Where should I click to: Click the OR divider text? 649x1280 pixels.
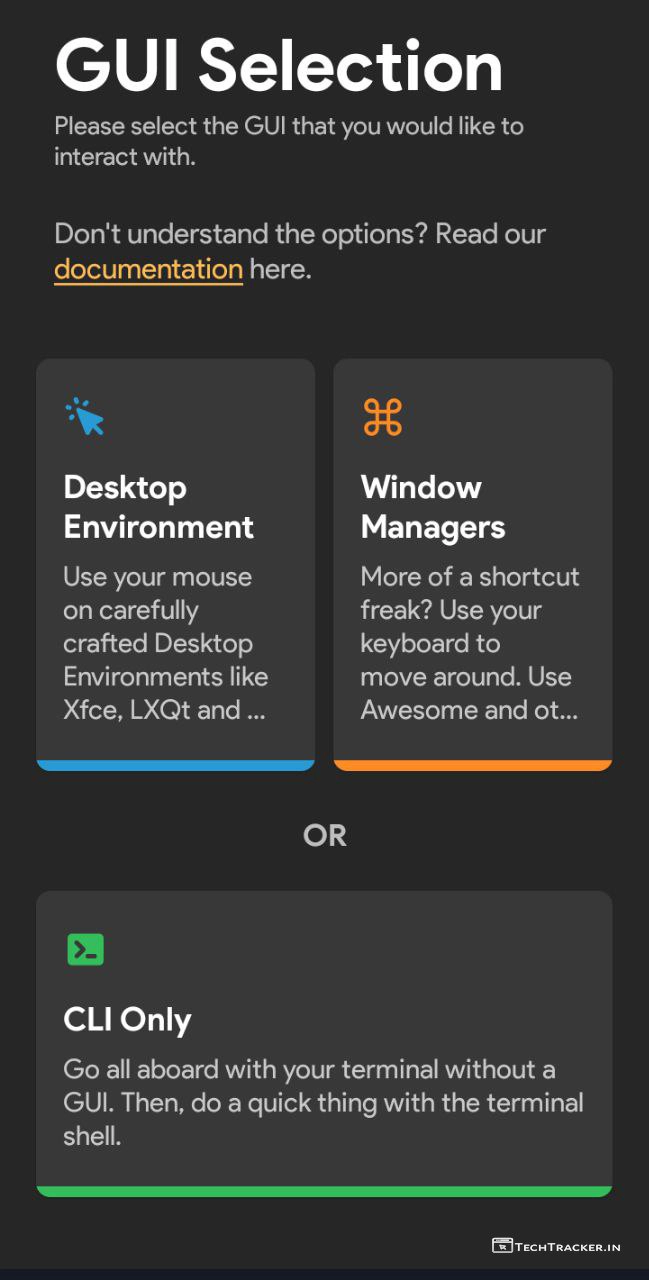pos(324,836)
